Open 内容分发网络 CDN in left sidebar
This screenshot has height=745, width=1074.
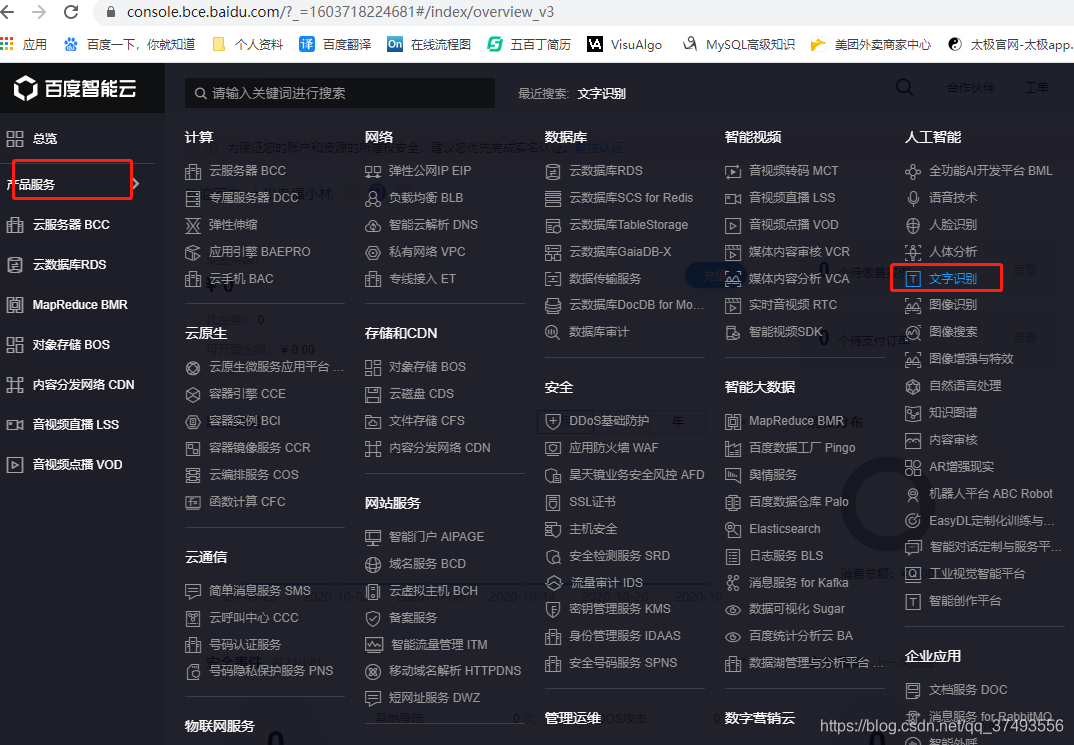click(x=84, y=385)
